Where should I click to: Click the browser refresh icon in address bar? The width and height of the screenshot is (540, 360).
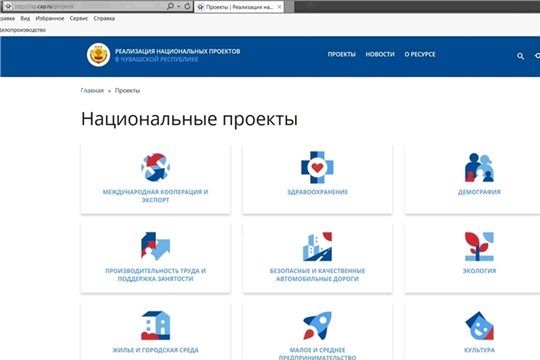coord(187,6)
